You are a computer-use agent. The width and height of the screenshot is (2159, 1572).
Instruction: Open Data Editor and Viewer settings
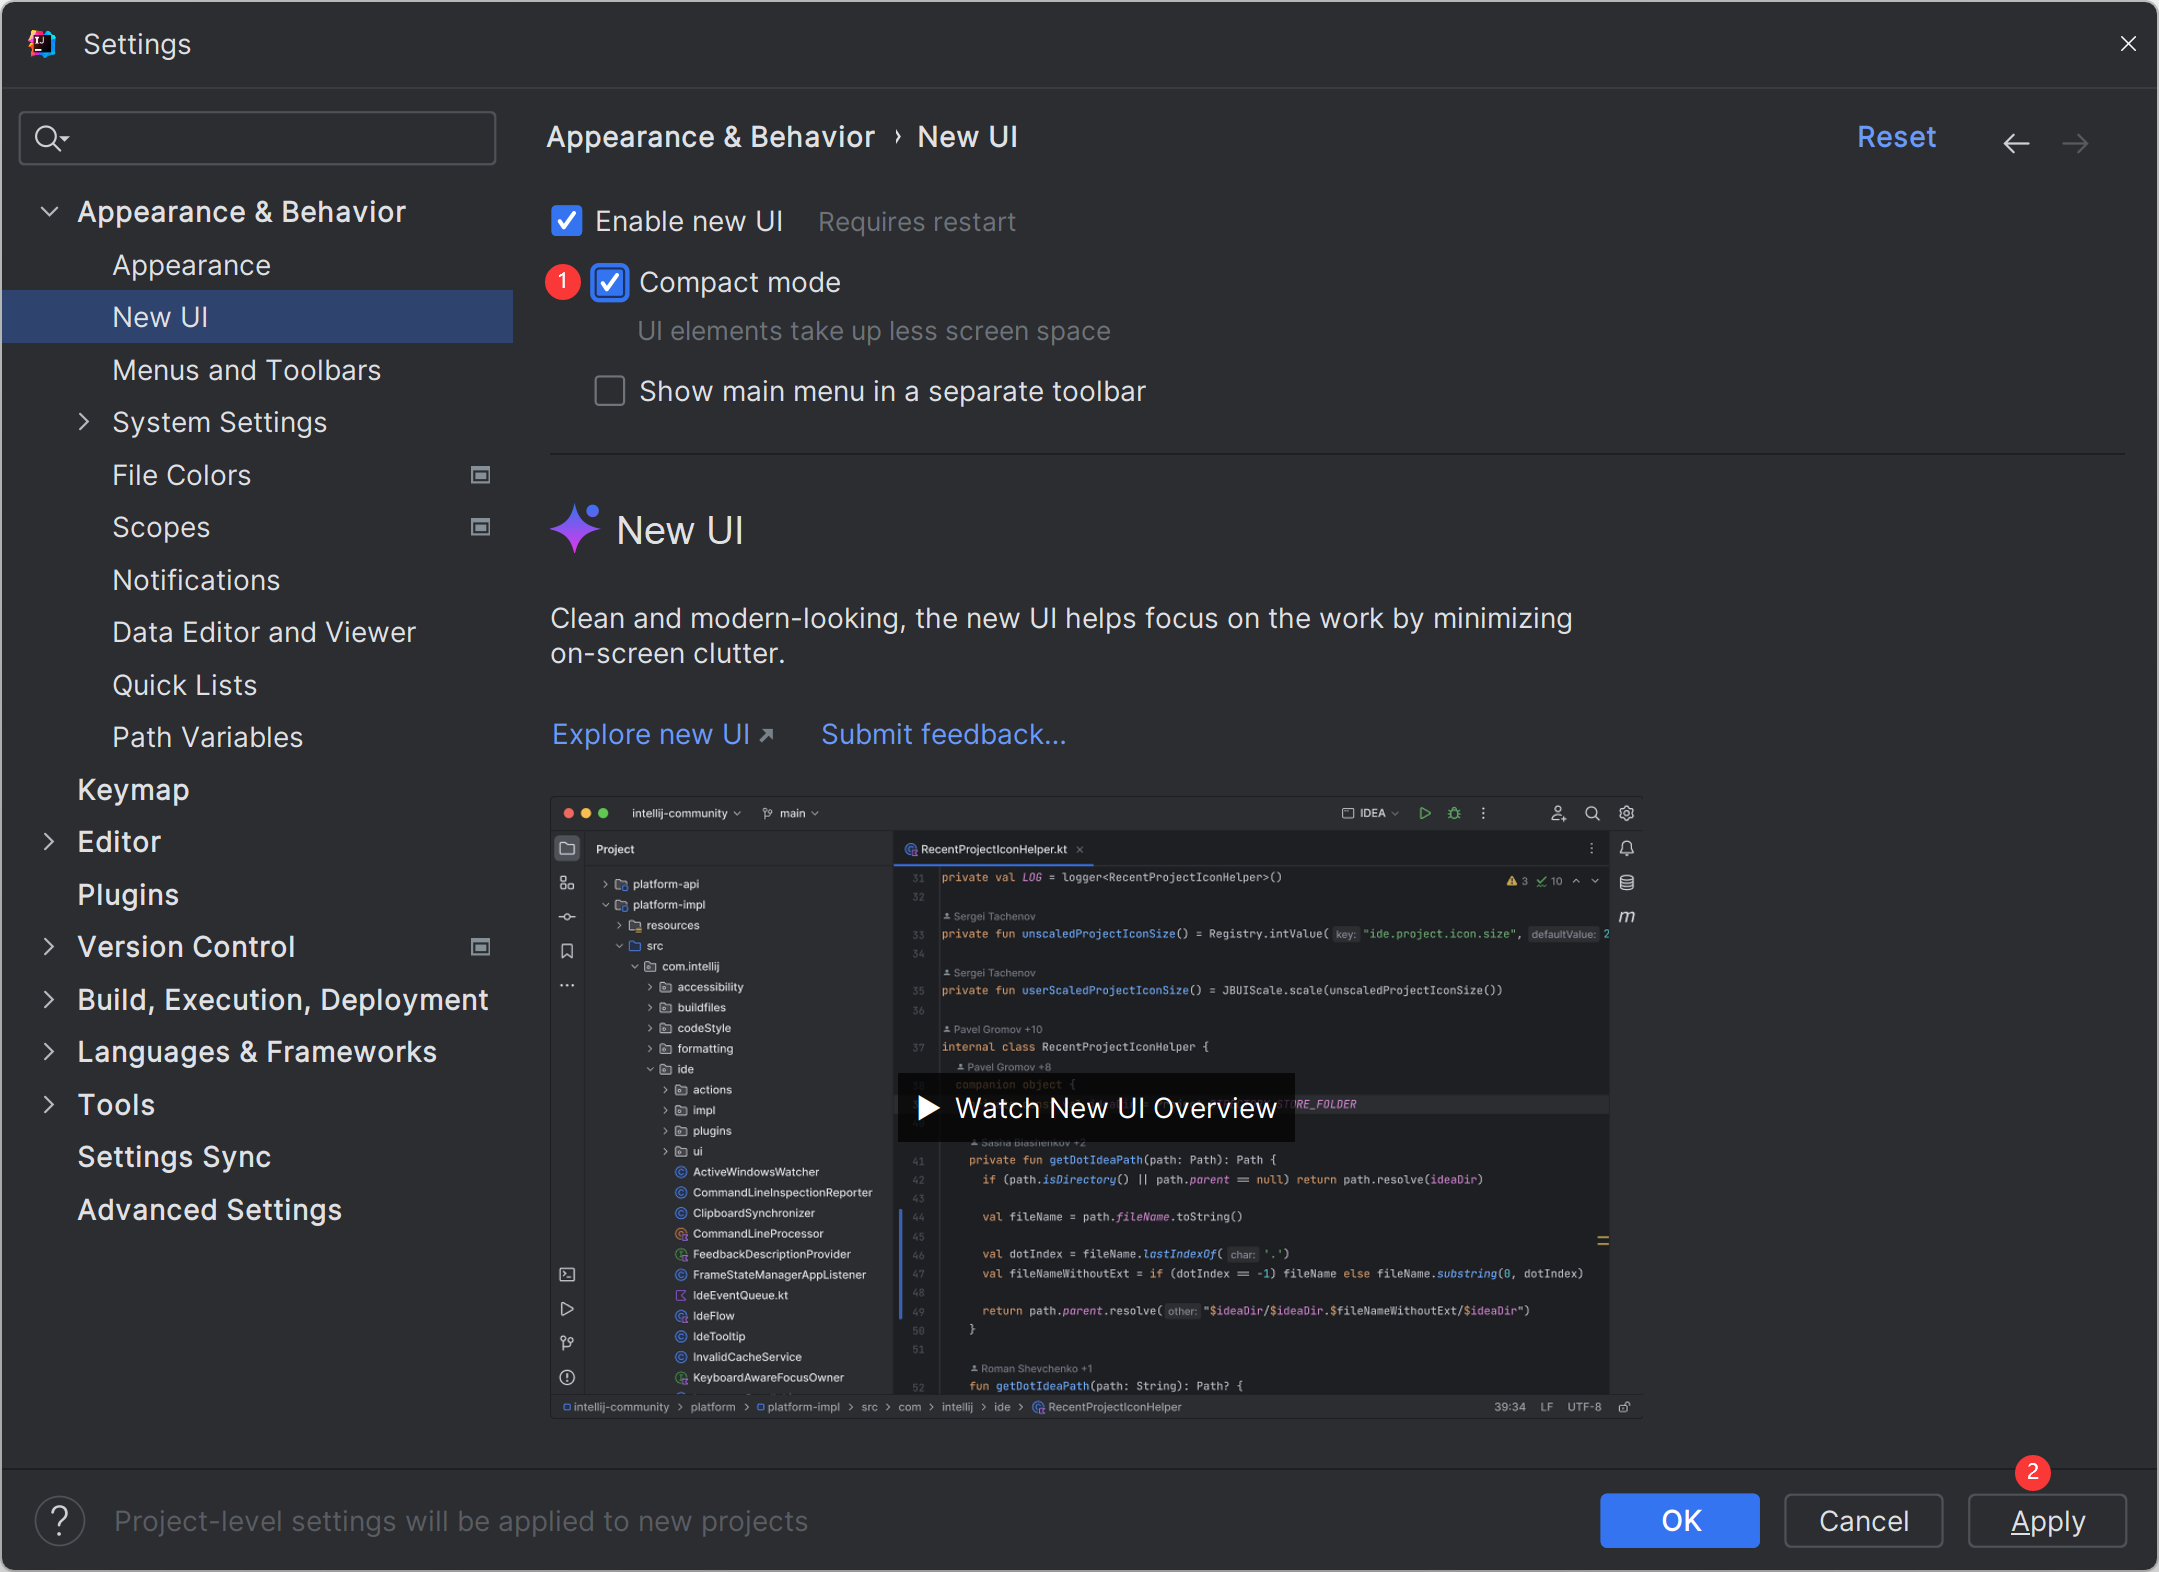[x=264, y=632]
